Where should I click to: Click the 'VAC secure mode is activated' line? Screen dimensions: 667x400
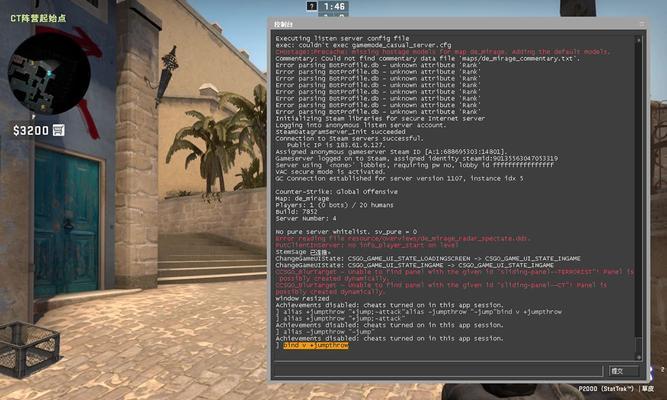click(330, 171)
